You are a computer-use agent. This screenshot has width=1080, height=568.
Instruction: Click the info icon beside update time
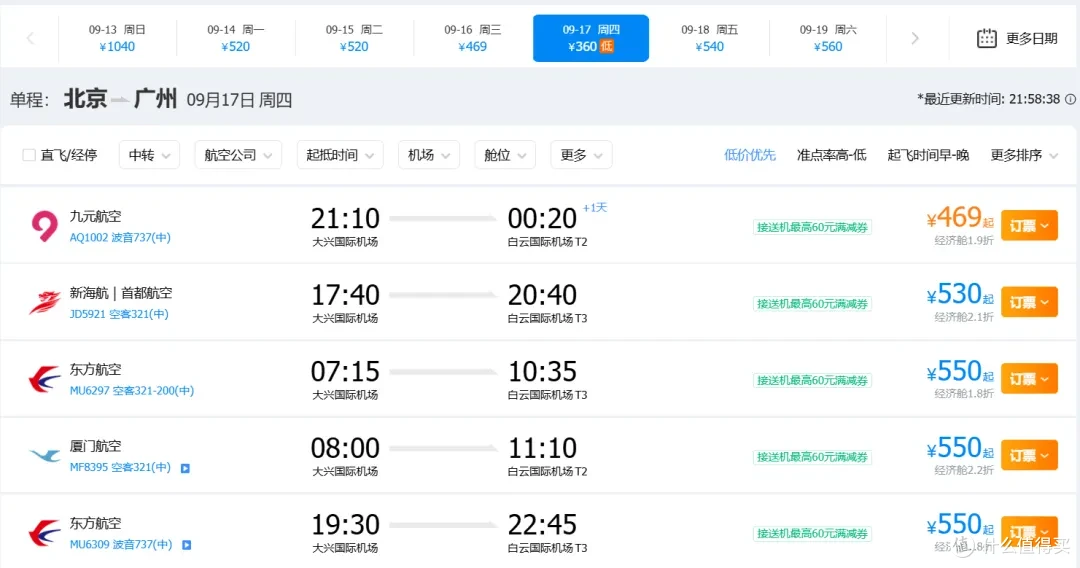(1070, 99)
